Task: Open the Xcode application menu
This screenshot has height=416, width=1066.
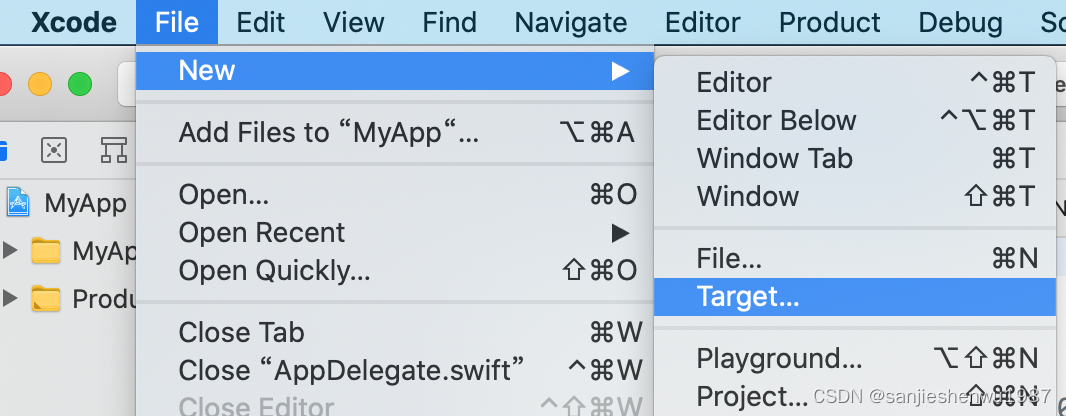Action: pyautogui.click(x=73, y=22)
